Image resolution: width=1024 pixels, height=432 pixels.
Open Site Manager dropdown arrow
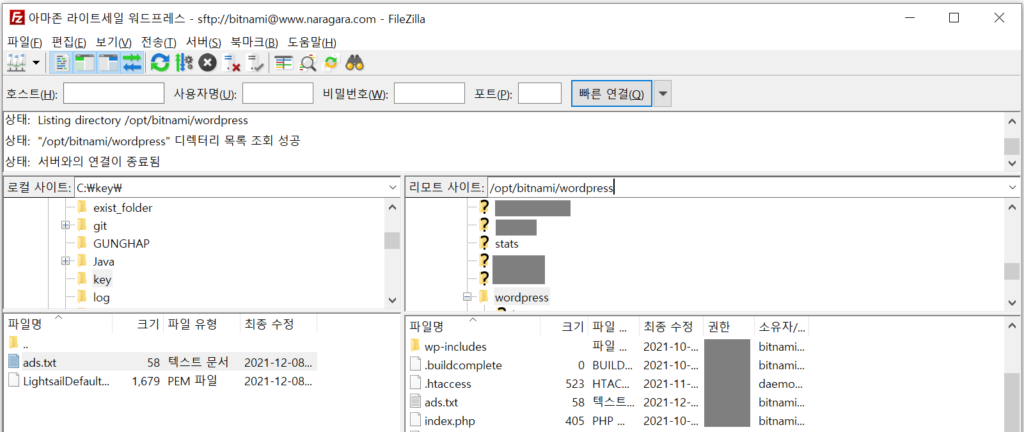[x=35, y=63]
